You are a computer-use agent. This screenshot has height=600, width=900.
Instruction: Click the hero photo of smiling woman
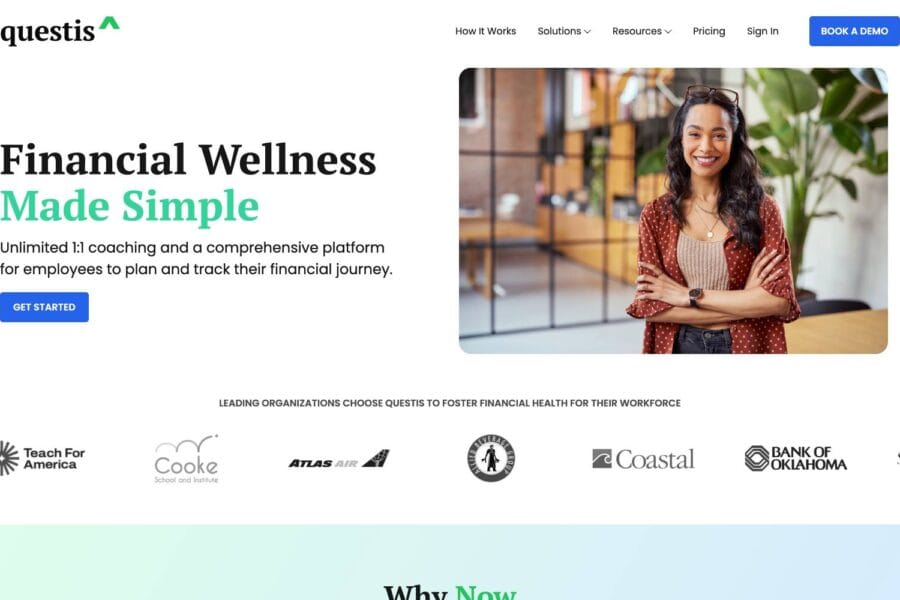pyautogui.click(x=673, y=211)
